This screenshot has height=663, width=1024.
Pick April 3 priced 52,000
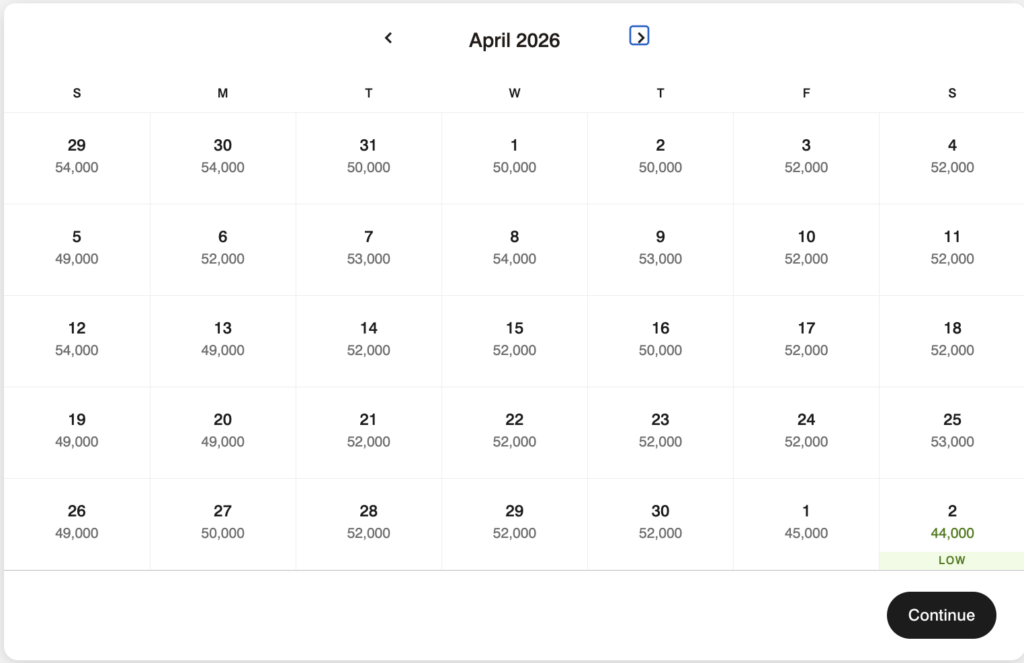(806, 156)
